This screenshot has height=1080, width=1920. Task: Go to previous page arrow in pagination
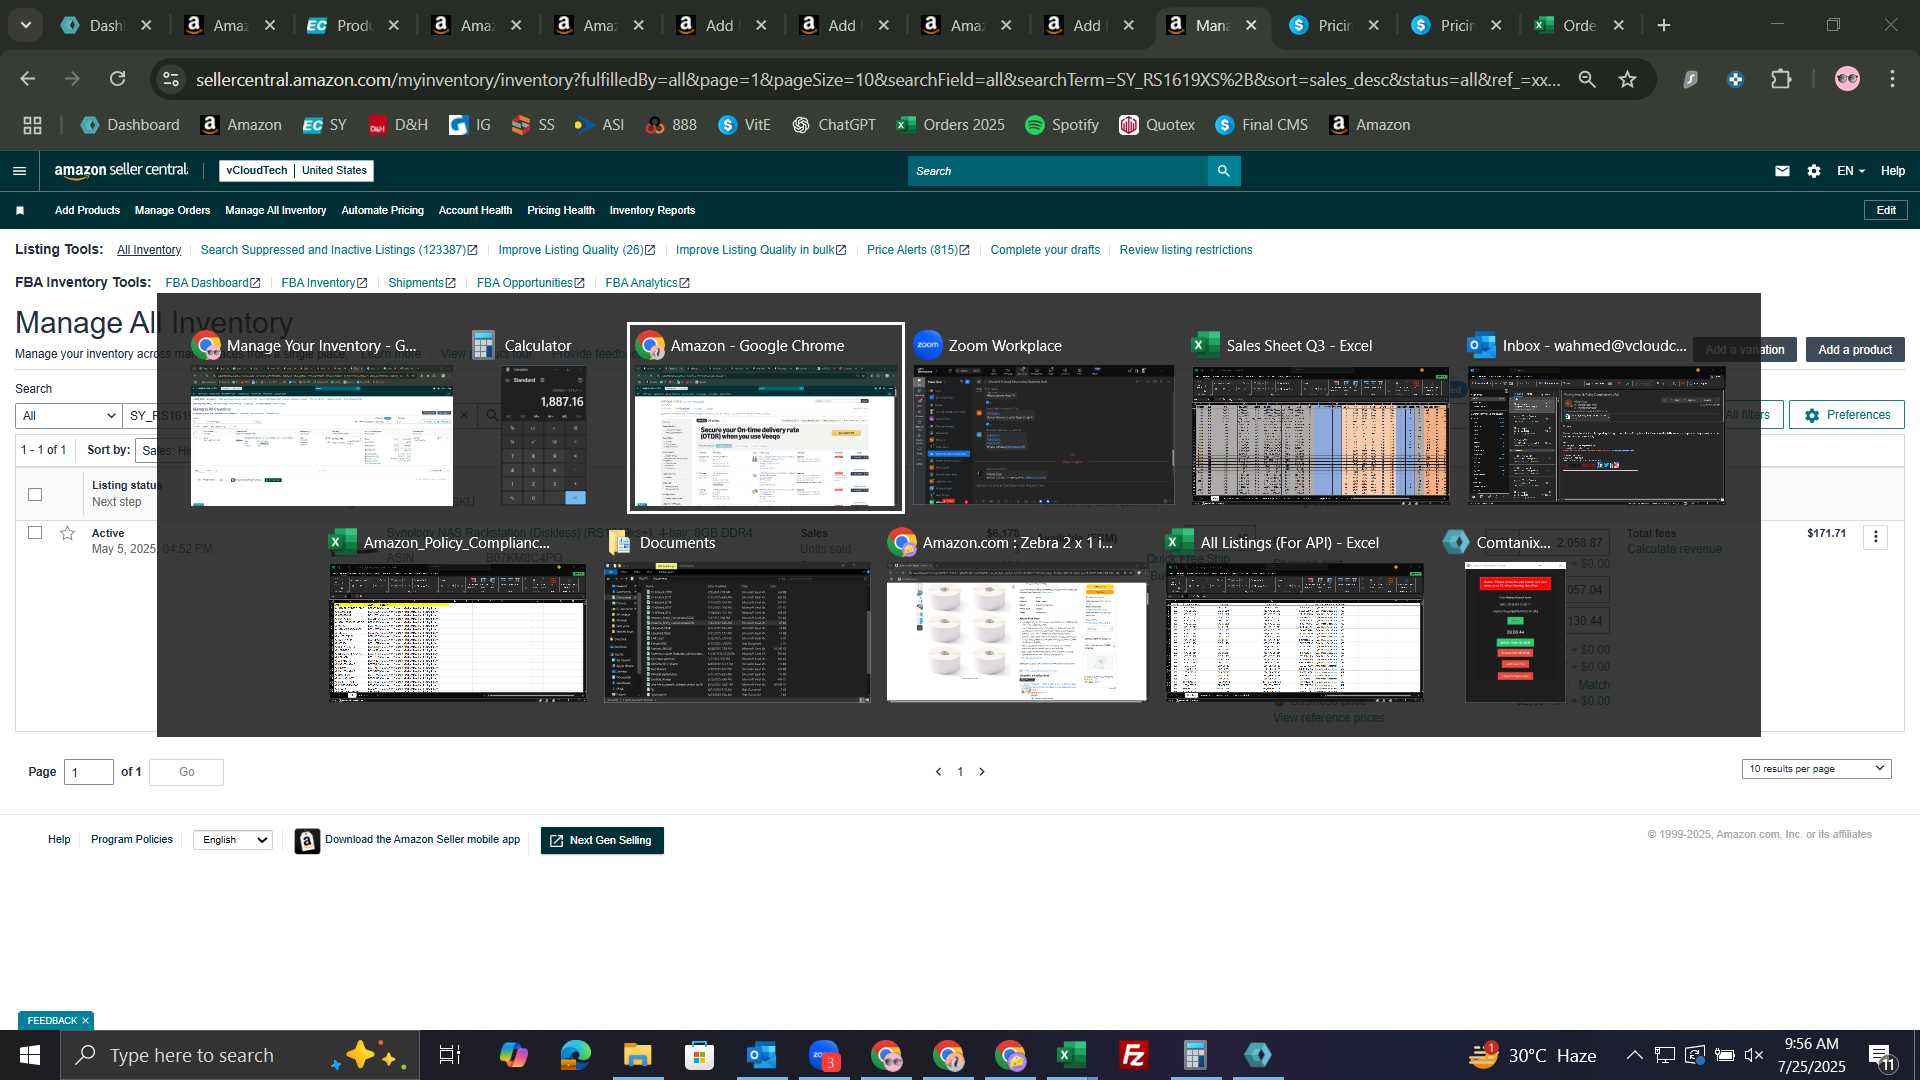tap(938, 771)
